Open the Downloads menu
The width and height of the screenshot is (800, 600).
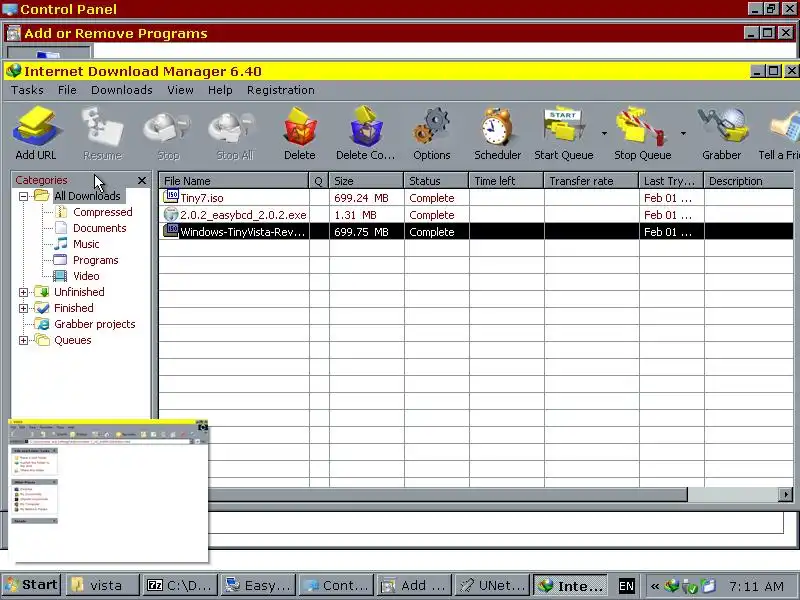click(x=121, y=90)
